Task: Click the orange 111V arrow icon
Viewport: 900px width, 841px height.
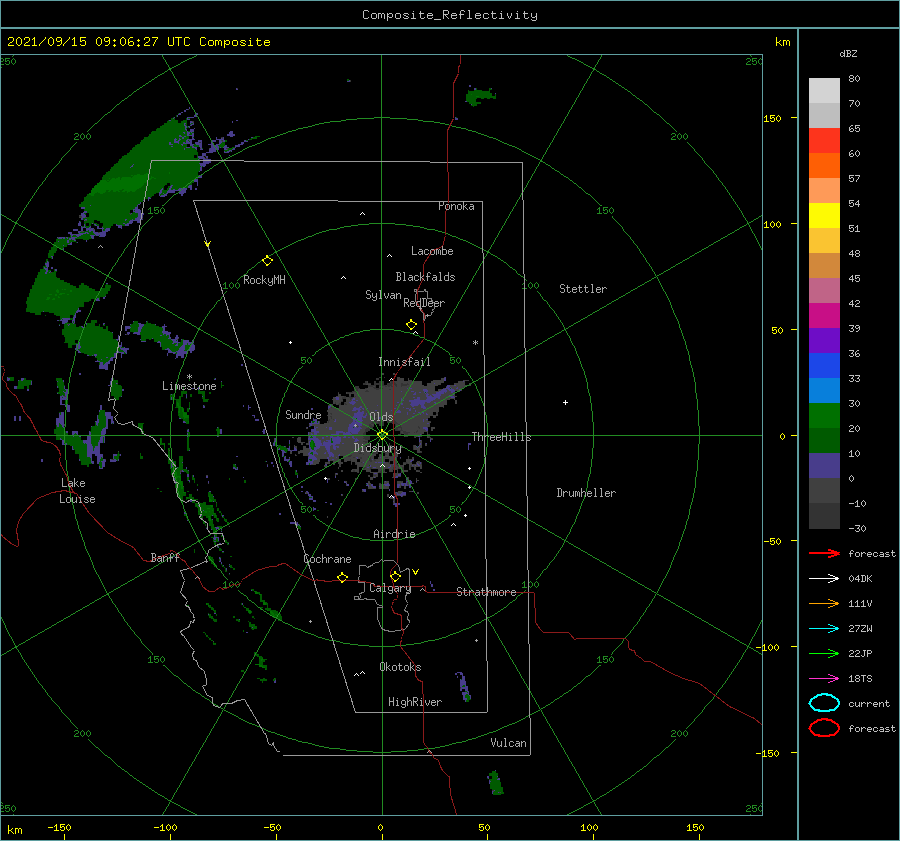Action: [x=824, y=603]
